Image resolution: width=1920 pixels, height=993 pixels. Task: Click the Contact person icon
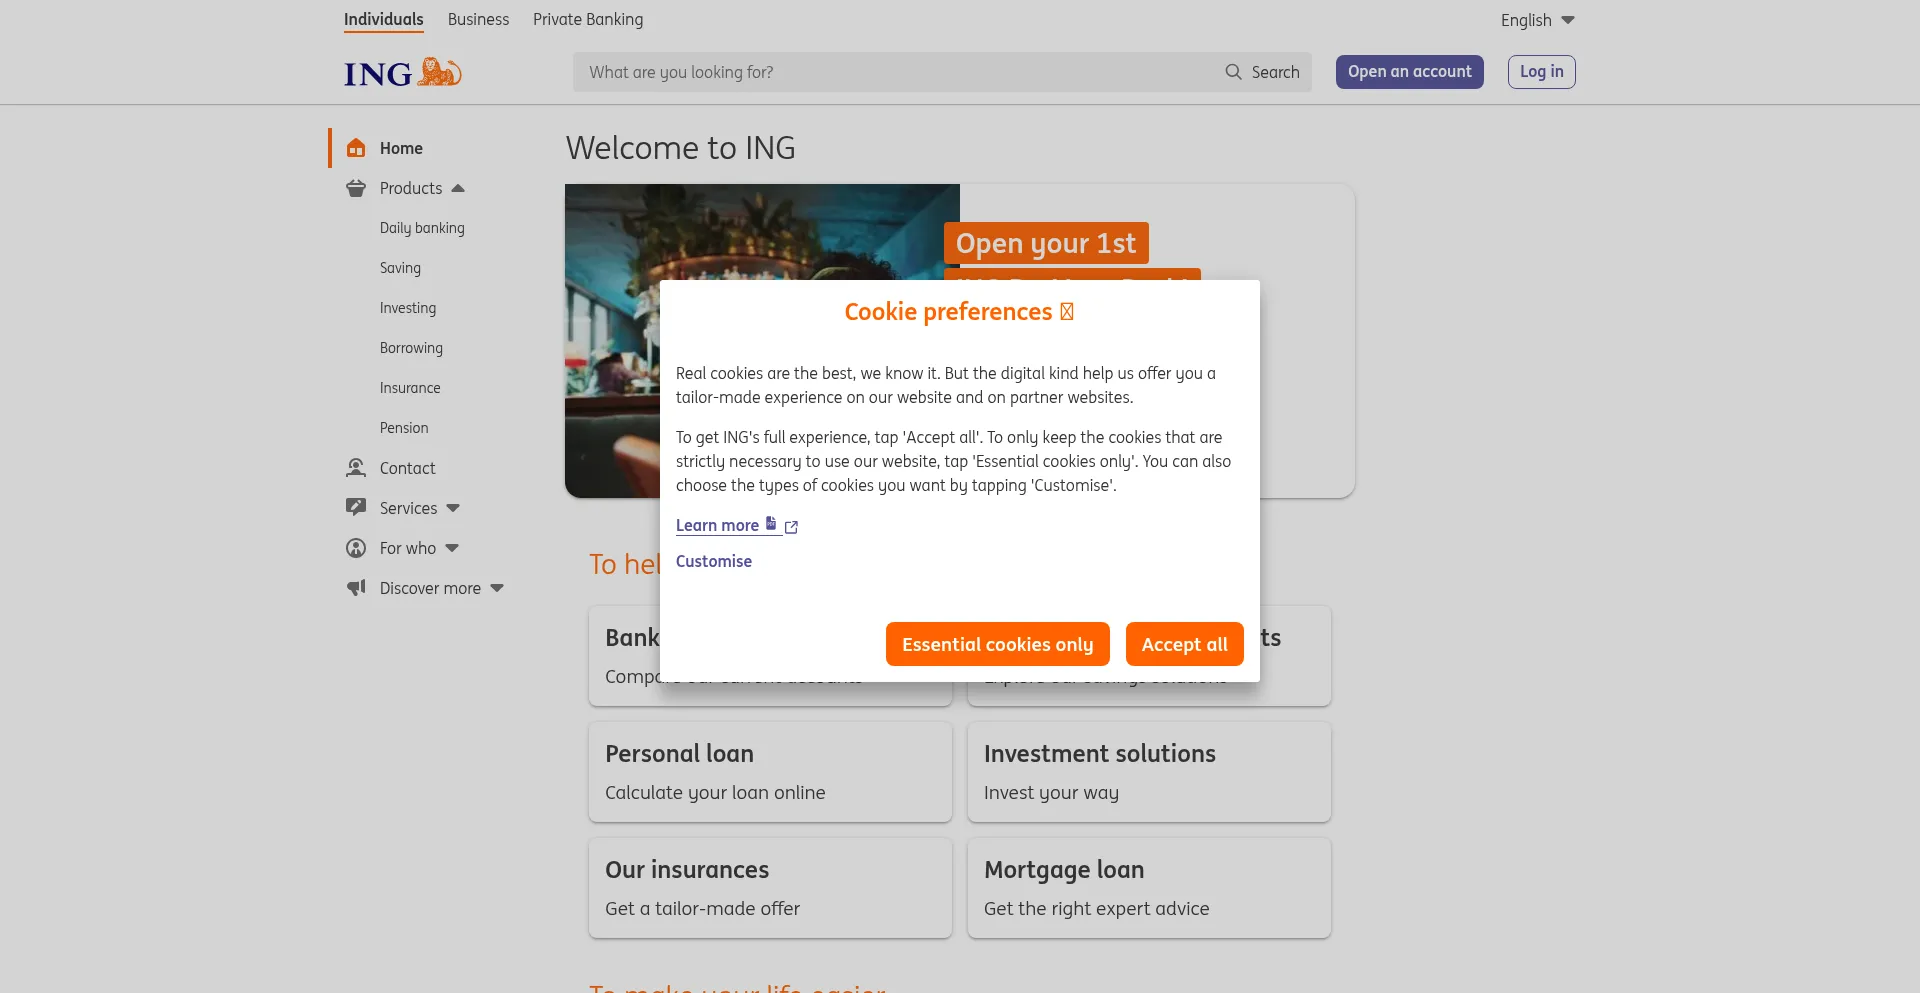point(356,468)
